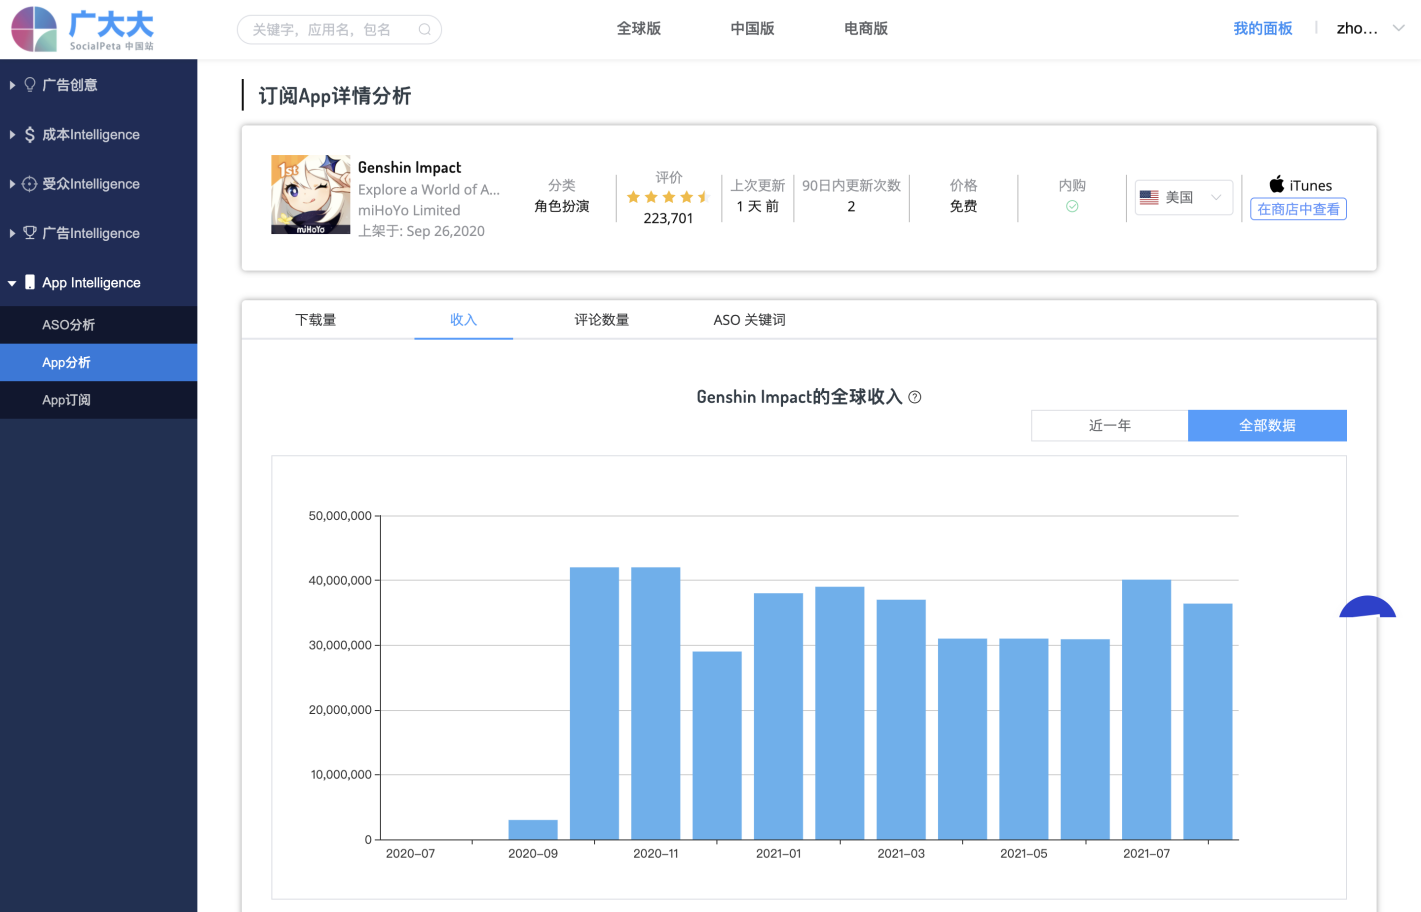Click 在商店中查看 button
Image resolution: width=1421 pixels, height=912 pixels.
point(1298,209)
